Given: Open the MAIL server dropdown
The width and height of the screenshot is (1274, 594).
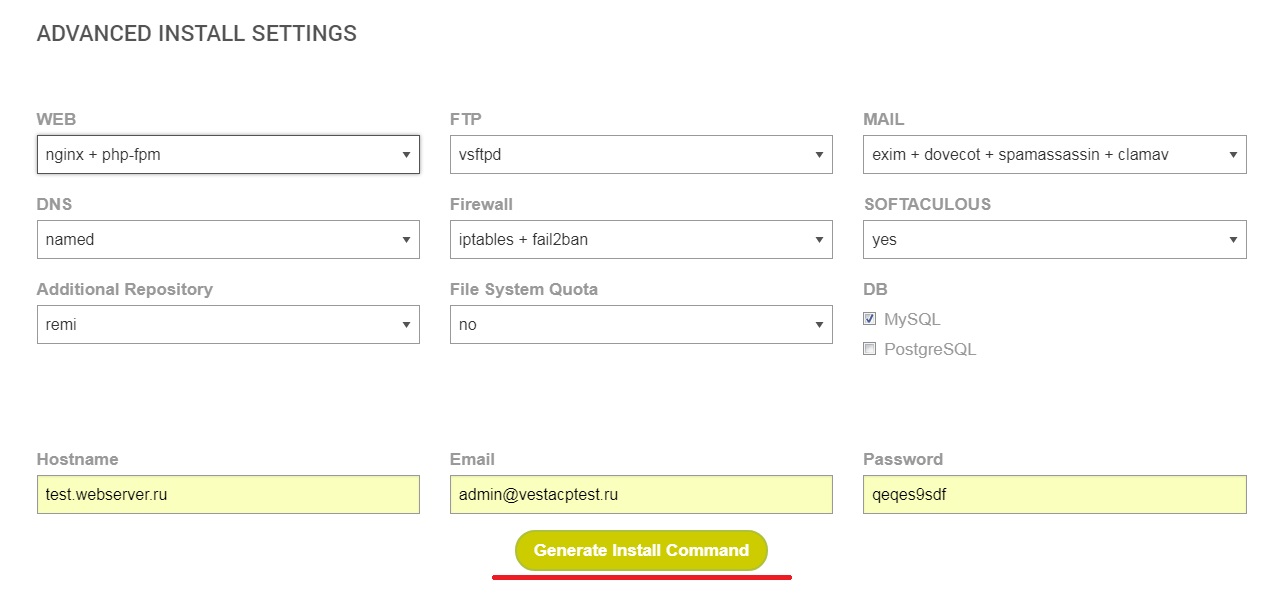Looking at the screenshot, I should (x=1054, y=155).
